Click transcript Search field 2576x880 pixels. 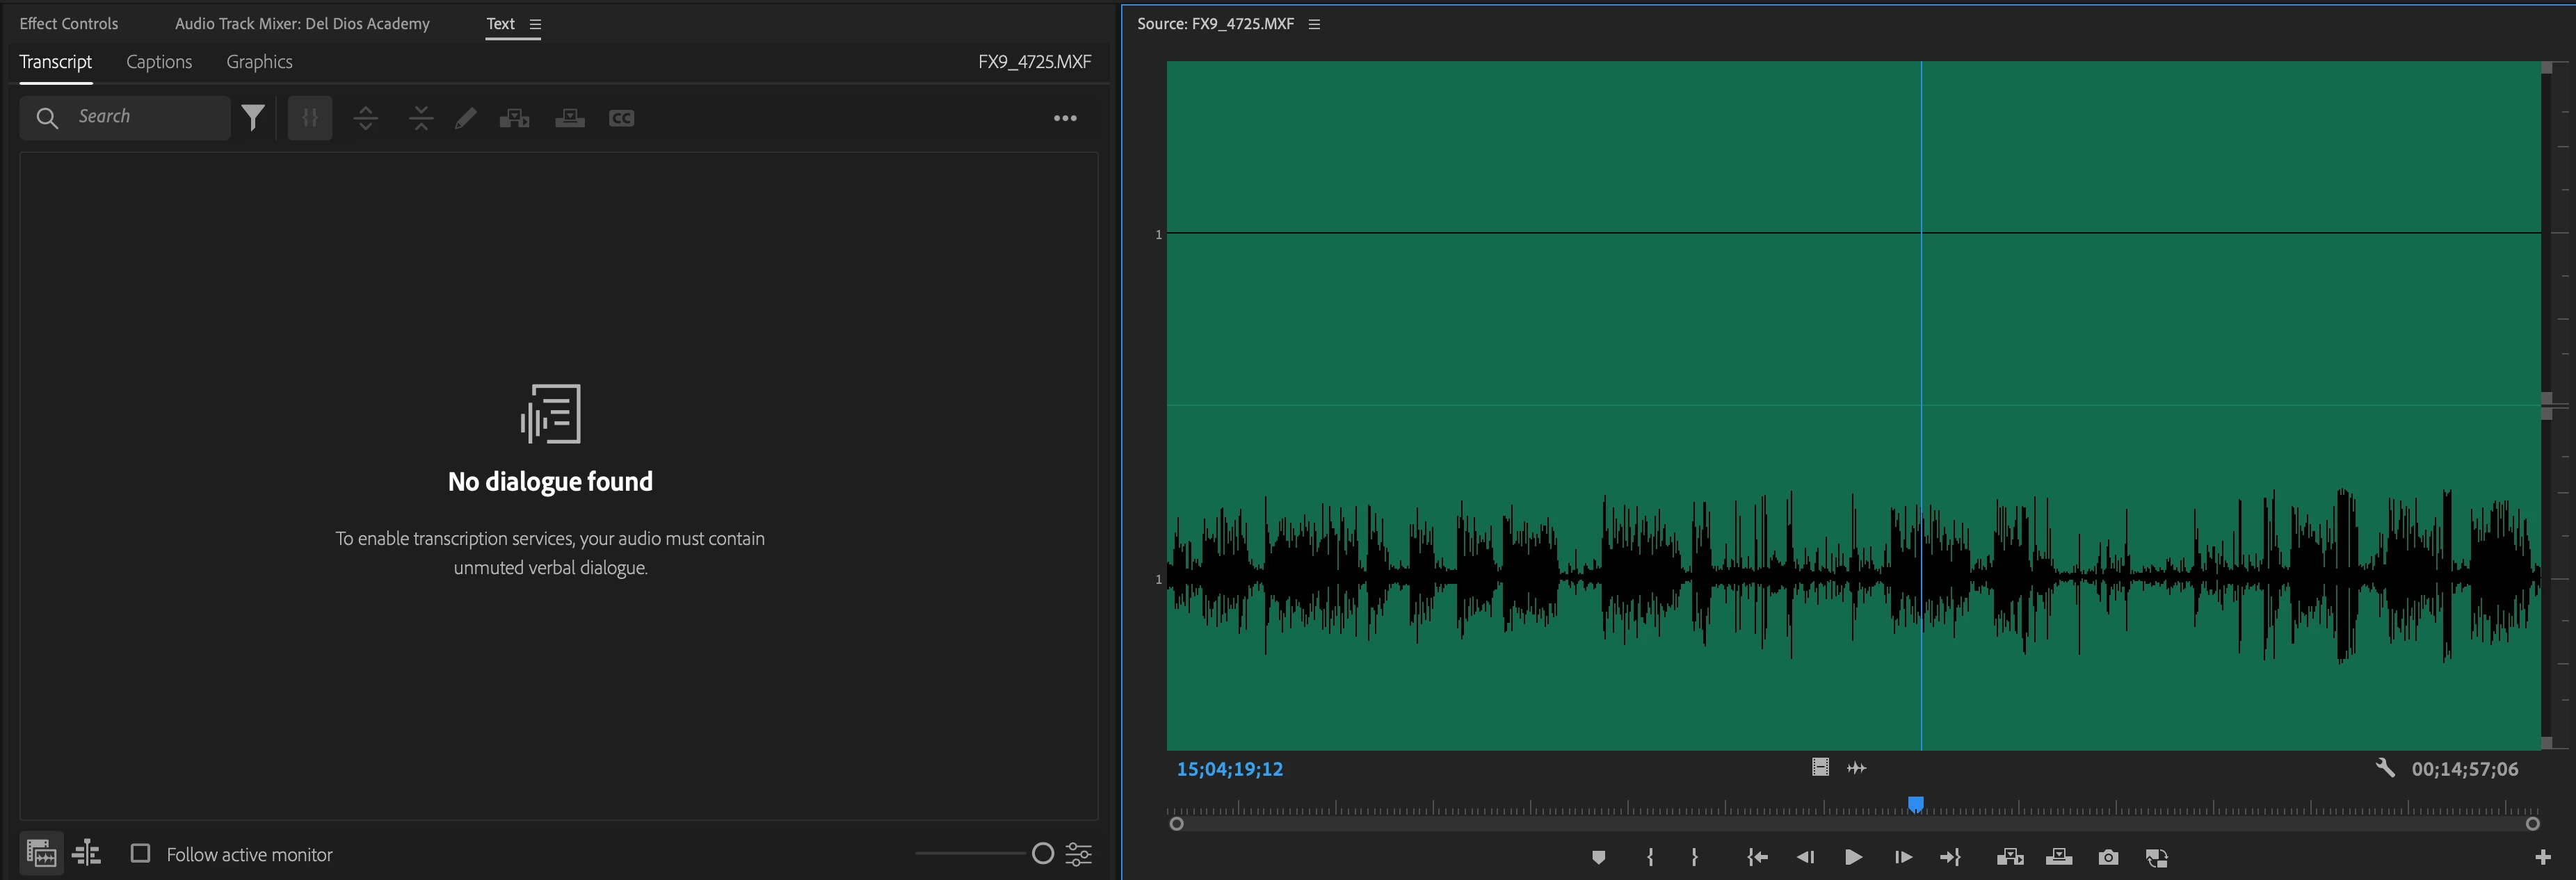point(145,117)
